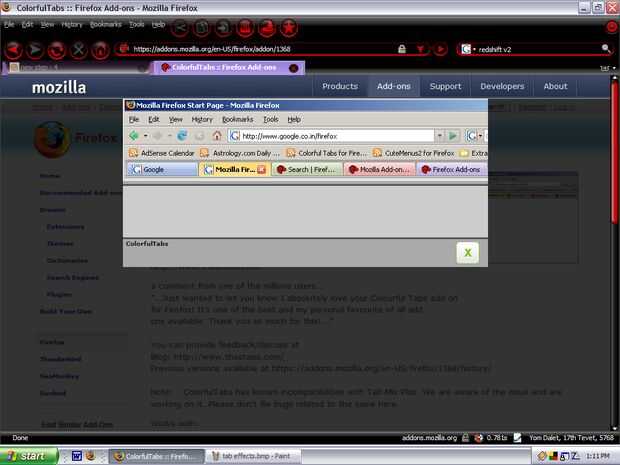Click the Yom Dalet, 17th Tevet date text

click(x=571, y=438)
